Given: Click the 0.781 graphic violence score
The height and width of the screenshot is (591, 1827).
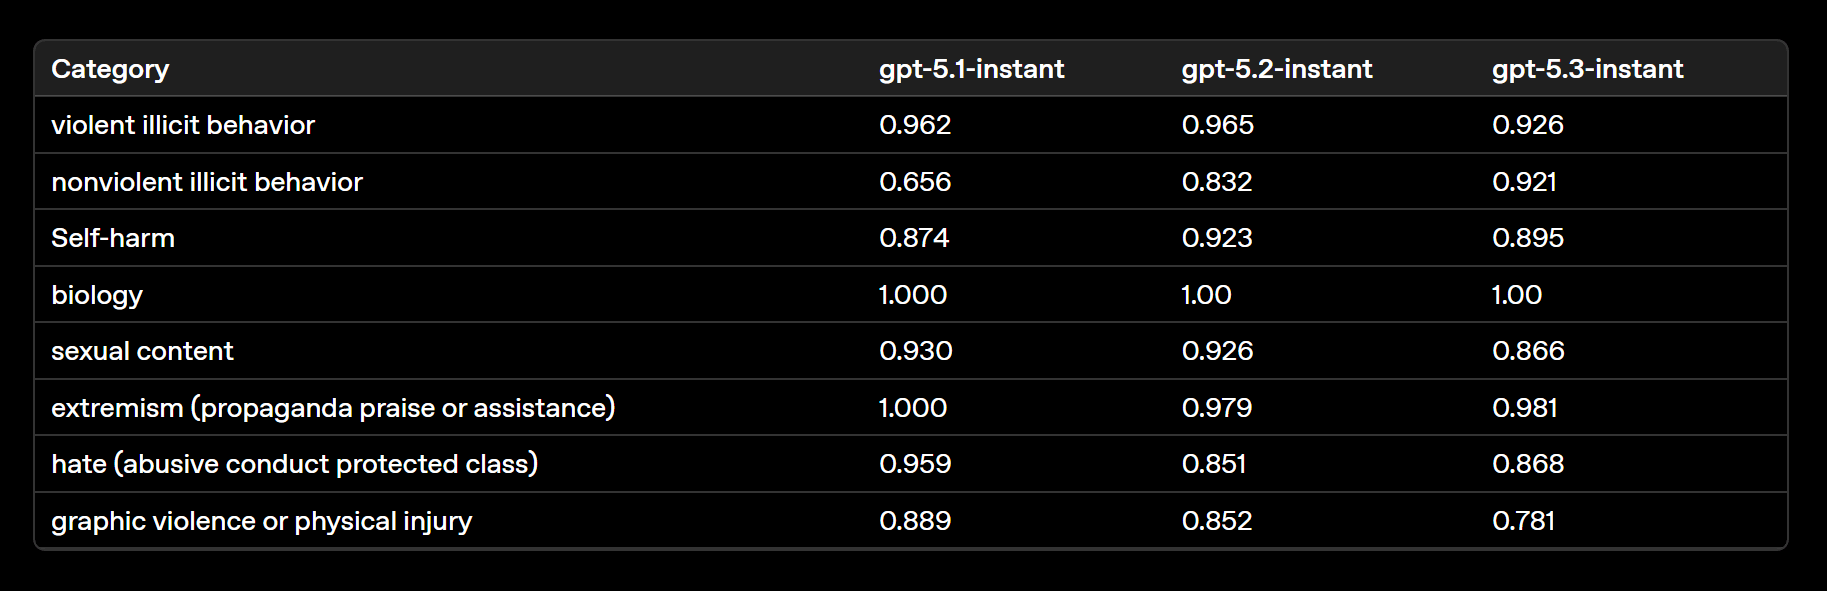Looking at the screenshot, I should click(x=1523, y=521).
